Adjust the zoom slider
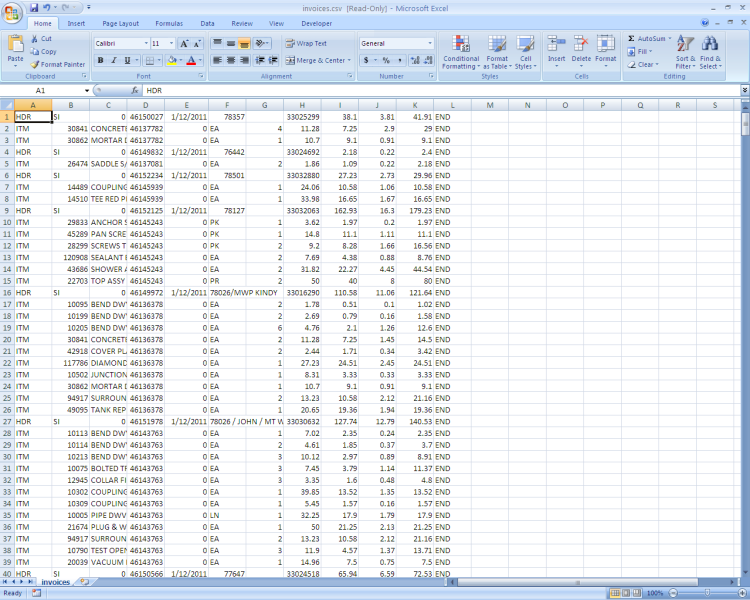This screenshot has width=750, height=600. (707, 593)
